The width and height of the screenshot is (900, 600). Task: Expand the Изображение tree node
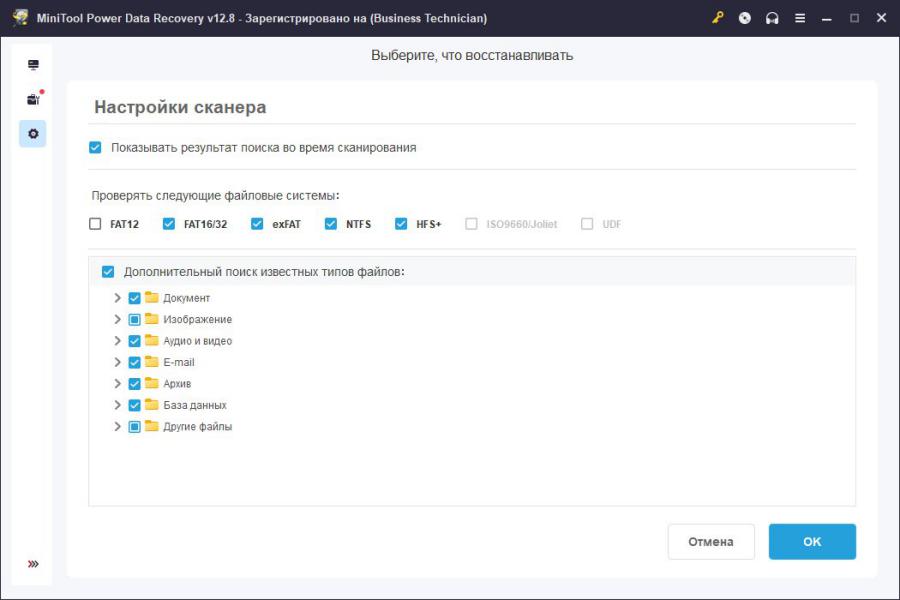(x=118, y=320)
